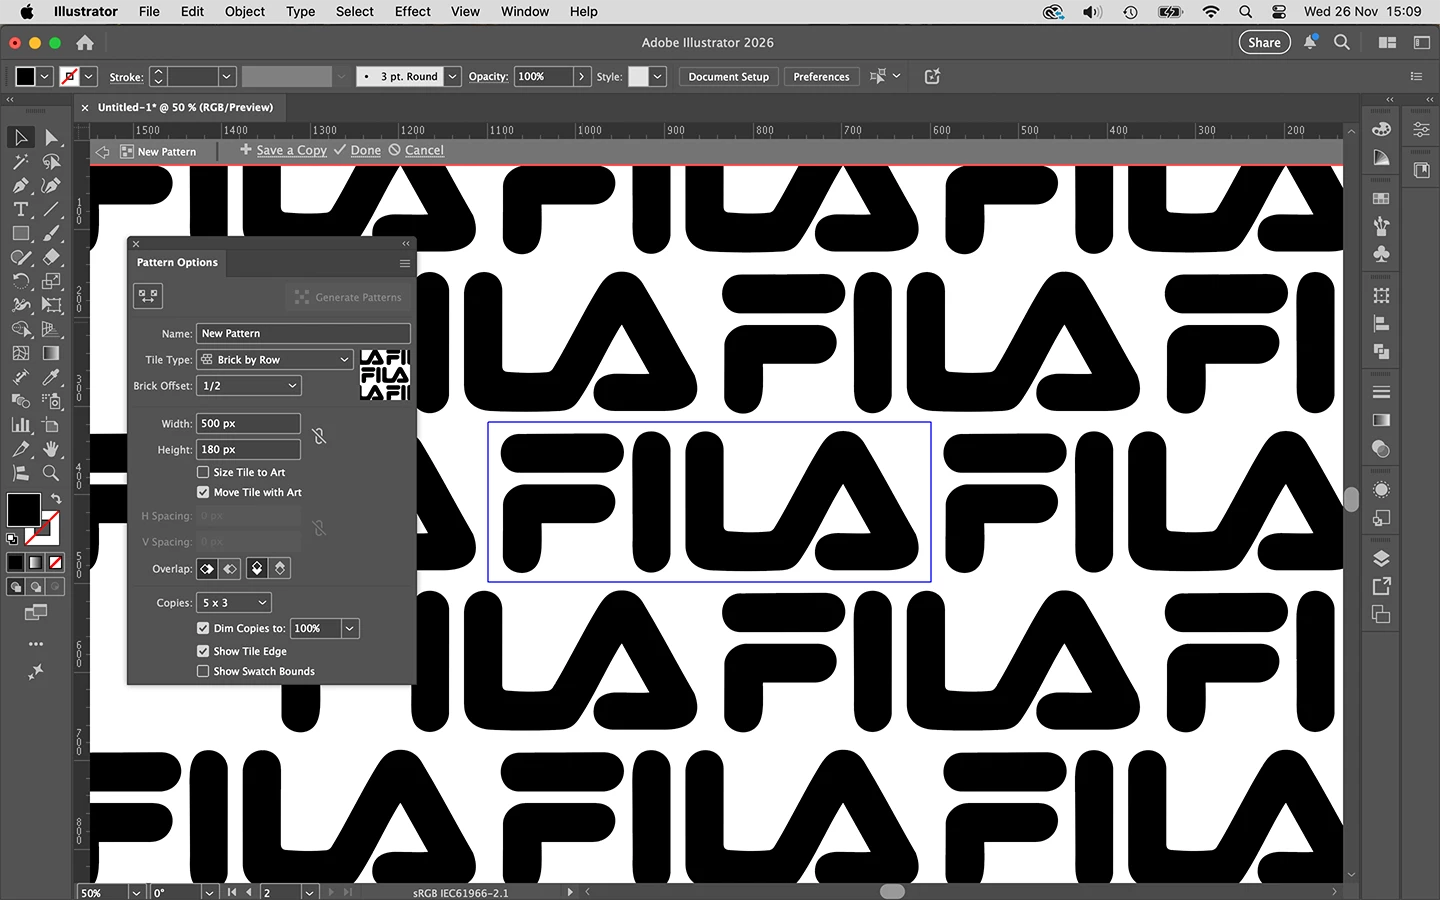Select the Scale tool
The image size is (1440, 900).
point(51,281)
